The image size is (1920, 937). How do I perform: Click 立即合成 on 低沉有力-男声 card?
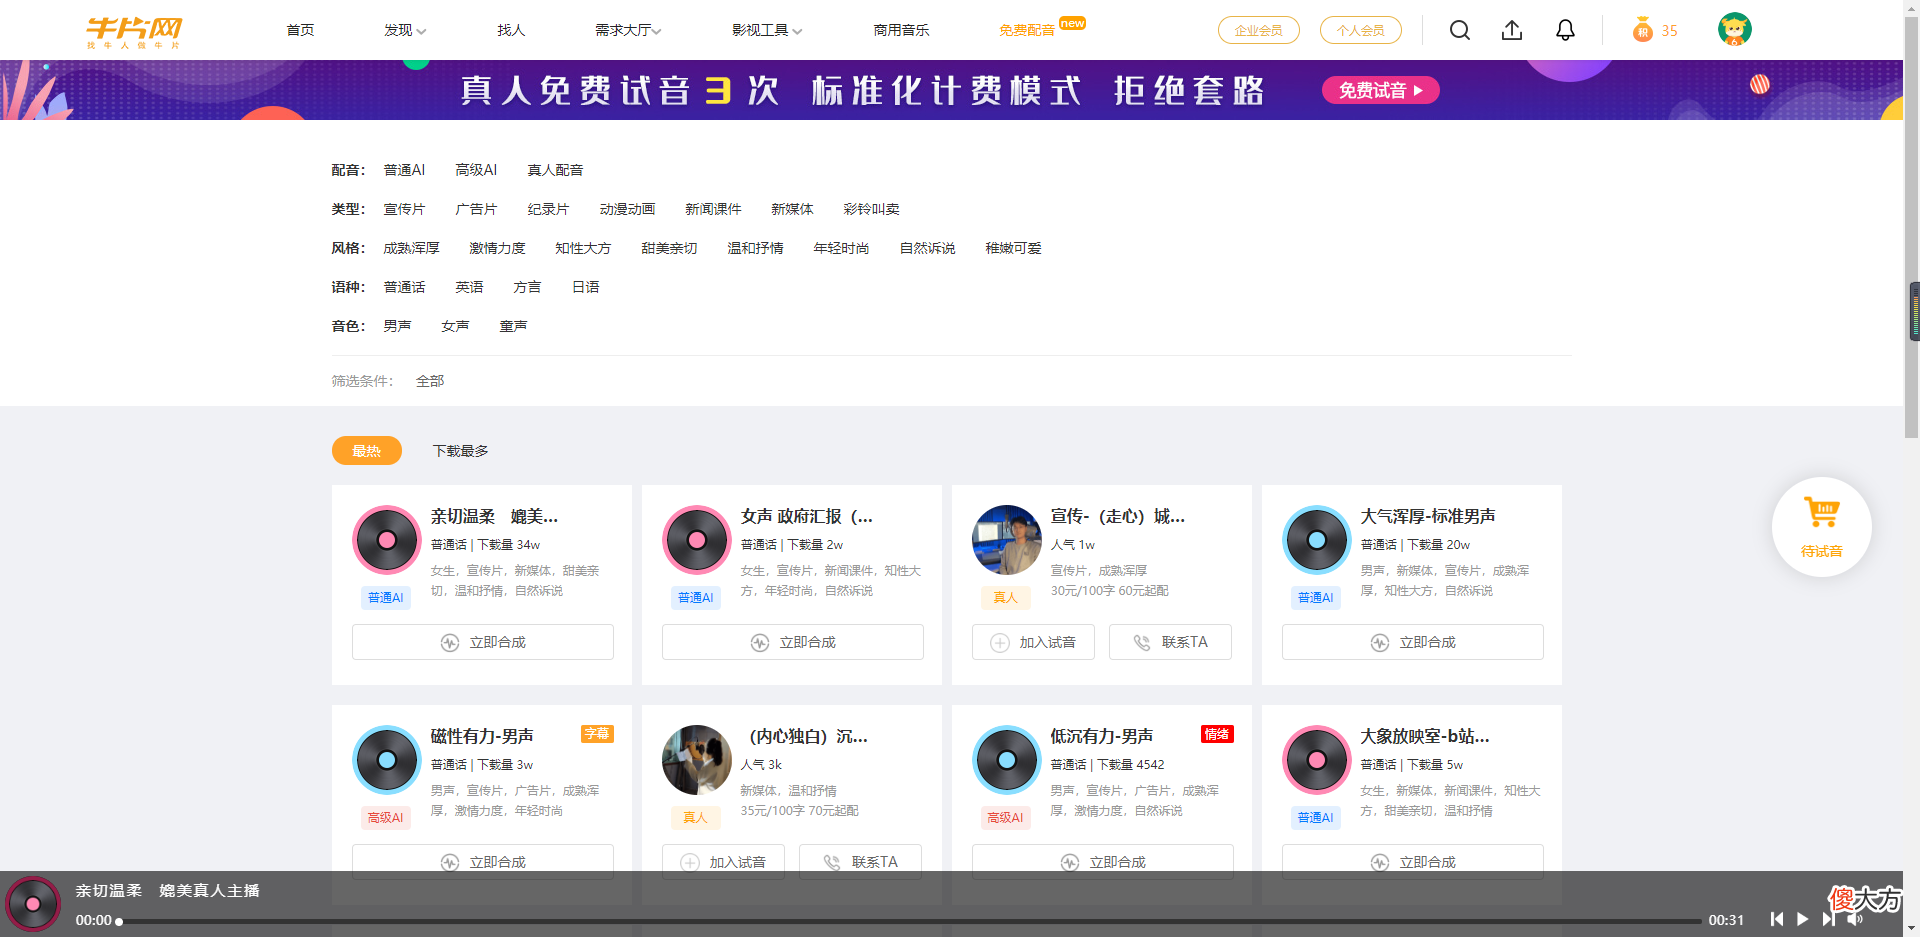click(x=1103, y=862)
